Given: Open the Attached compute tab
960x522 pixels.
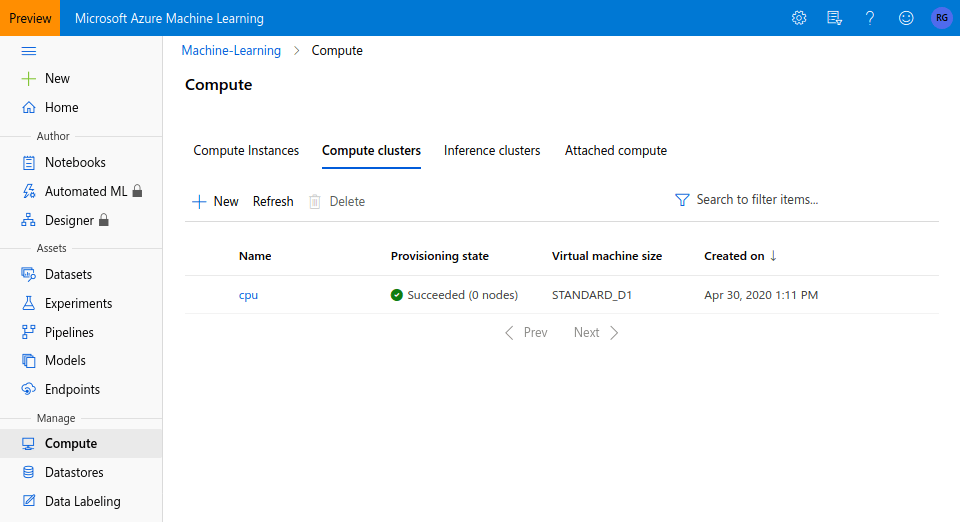Looking at the screenshot, I should click(x=616, y=151).
